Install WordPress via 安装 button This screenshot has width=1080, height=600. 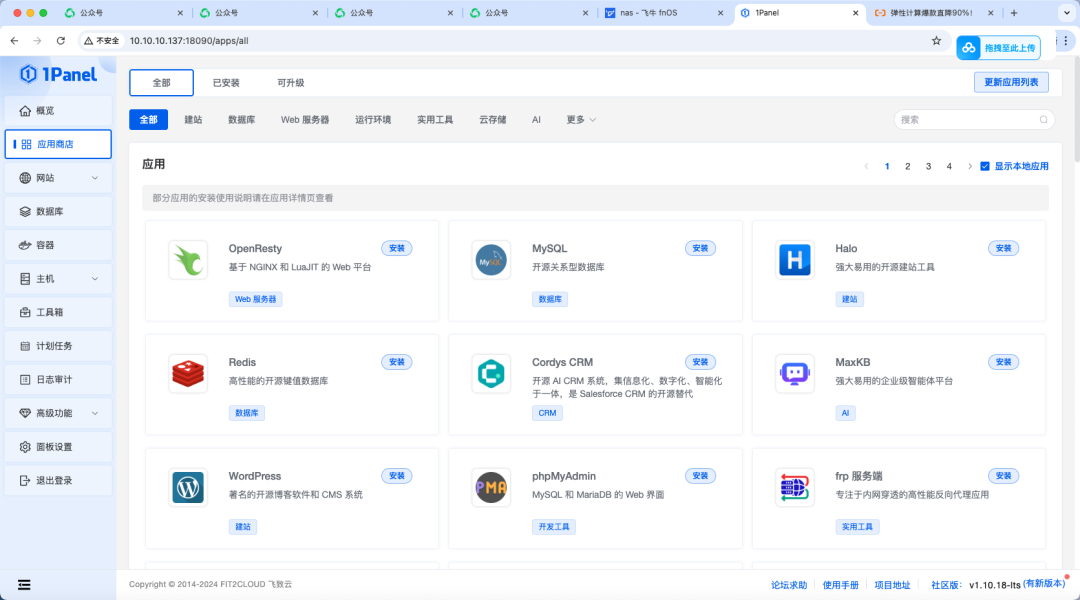(x=397, y=476)
